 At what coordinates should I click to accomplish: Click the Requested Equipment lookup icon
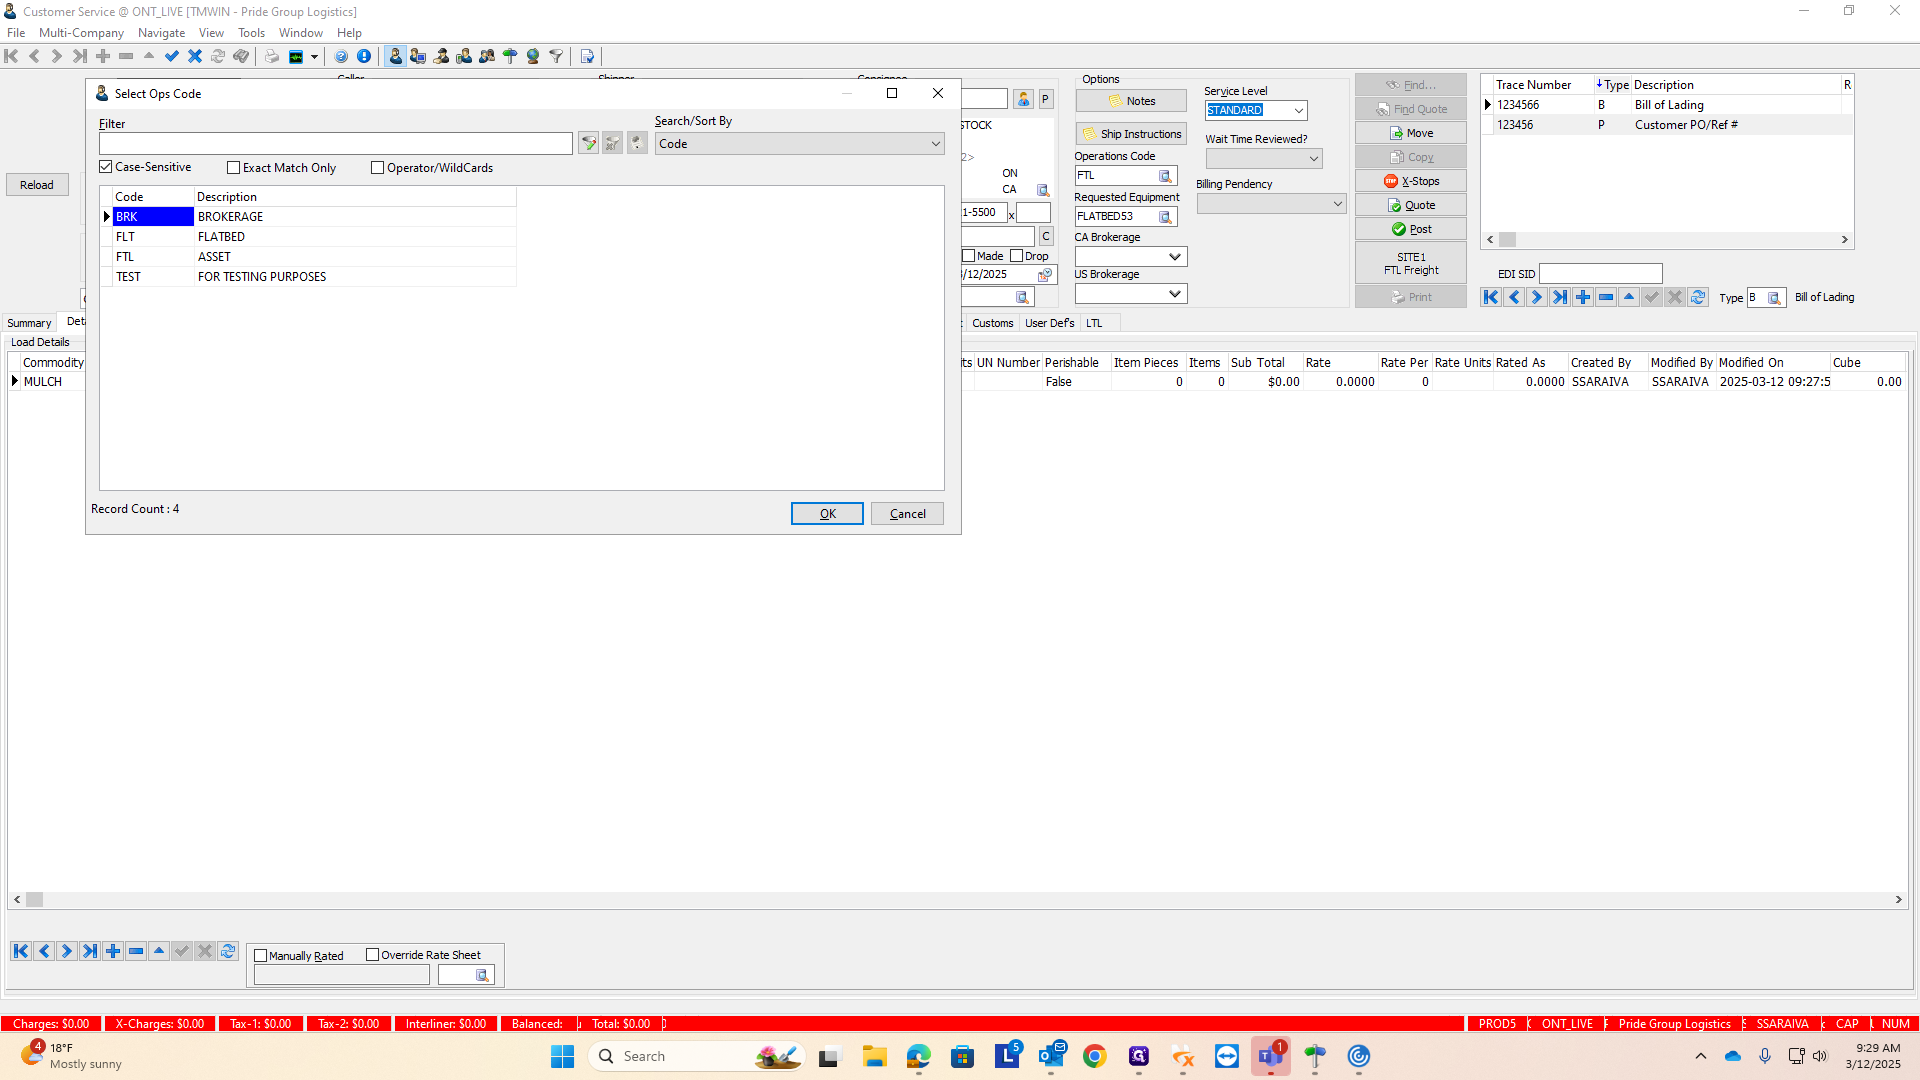[1165, 217]
